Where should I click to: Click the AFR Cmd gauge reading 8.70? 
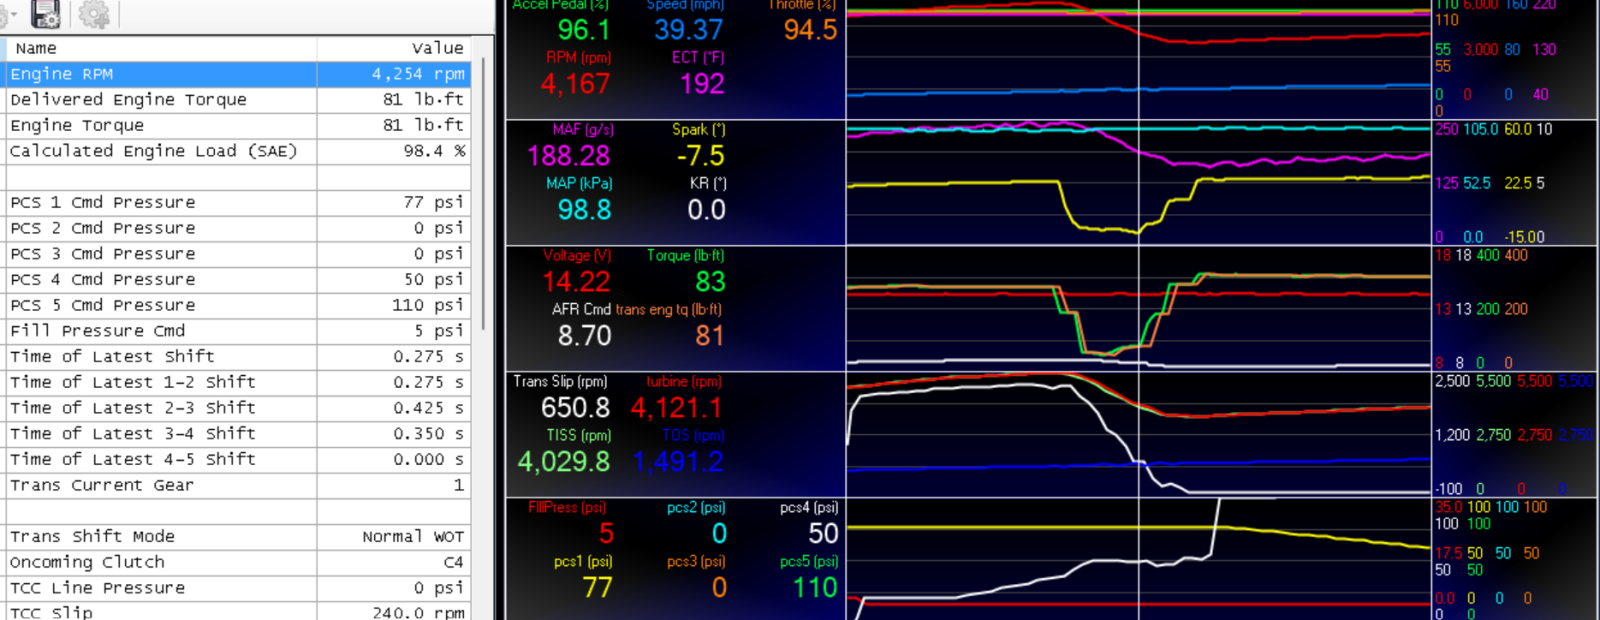584,336
